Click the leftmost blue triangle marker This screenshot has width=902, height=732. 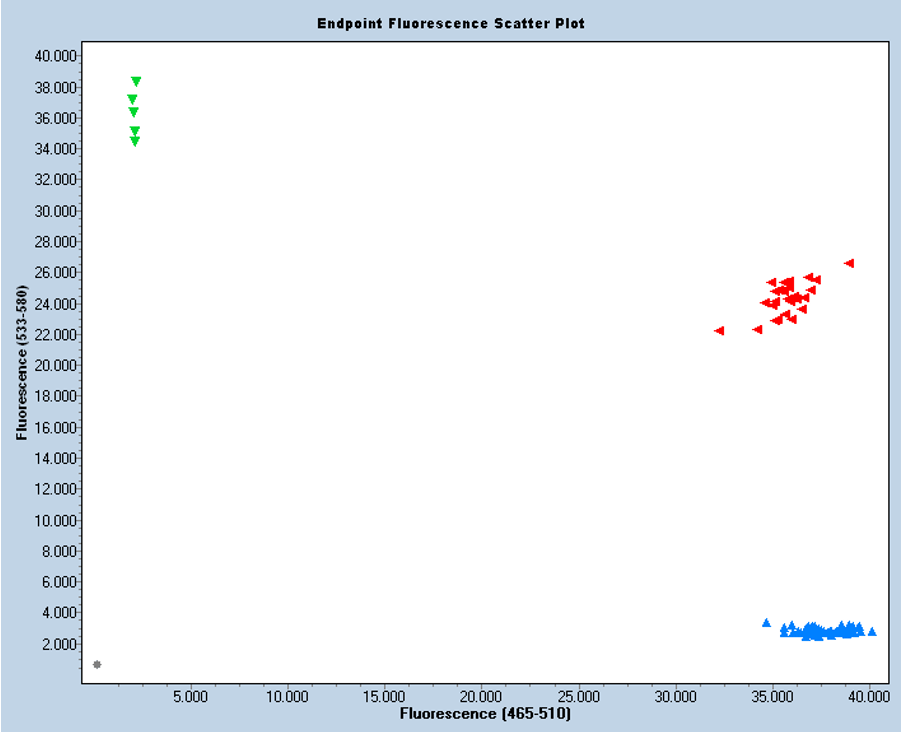click(x=767, y=622)
